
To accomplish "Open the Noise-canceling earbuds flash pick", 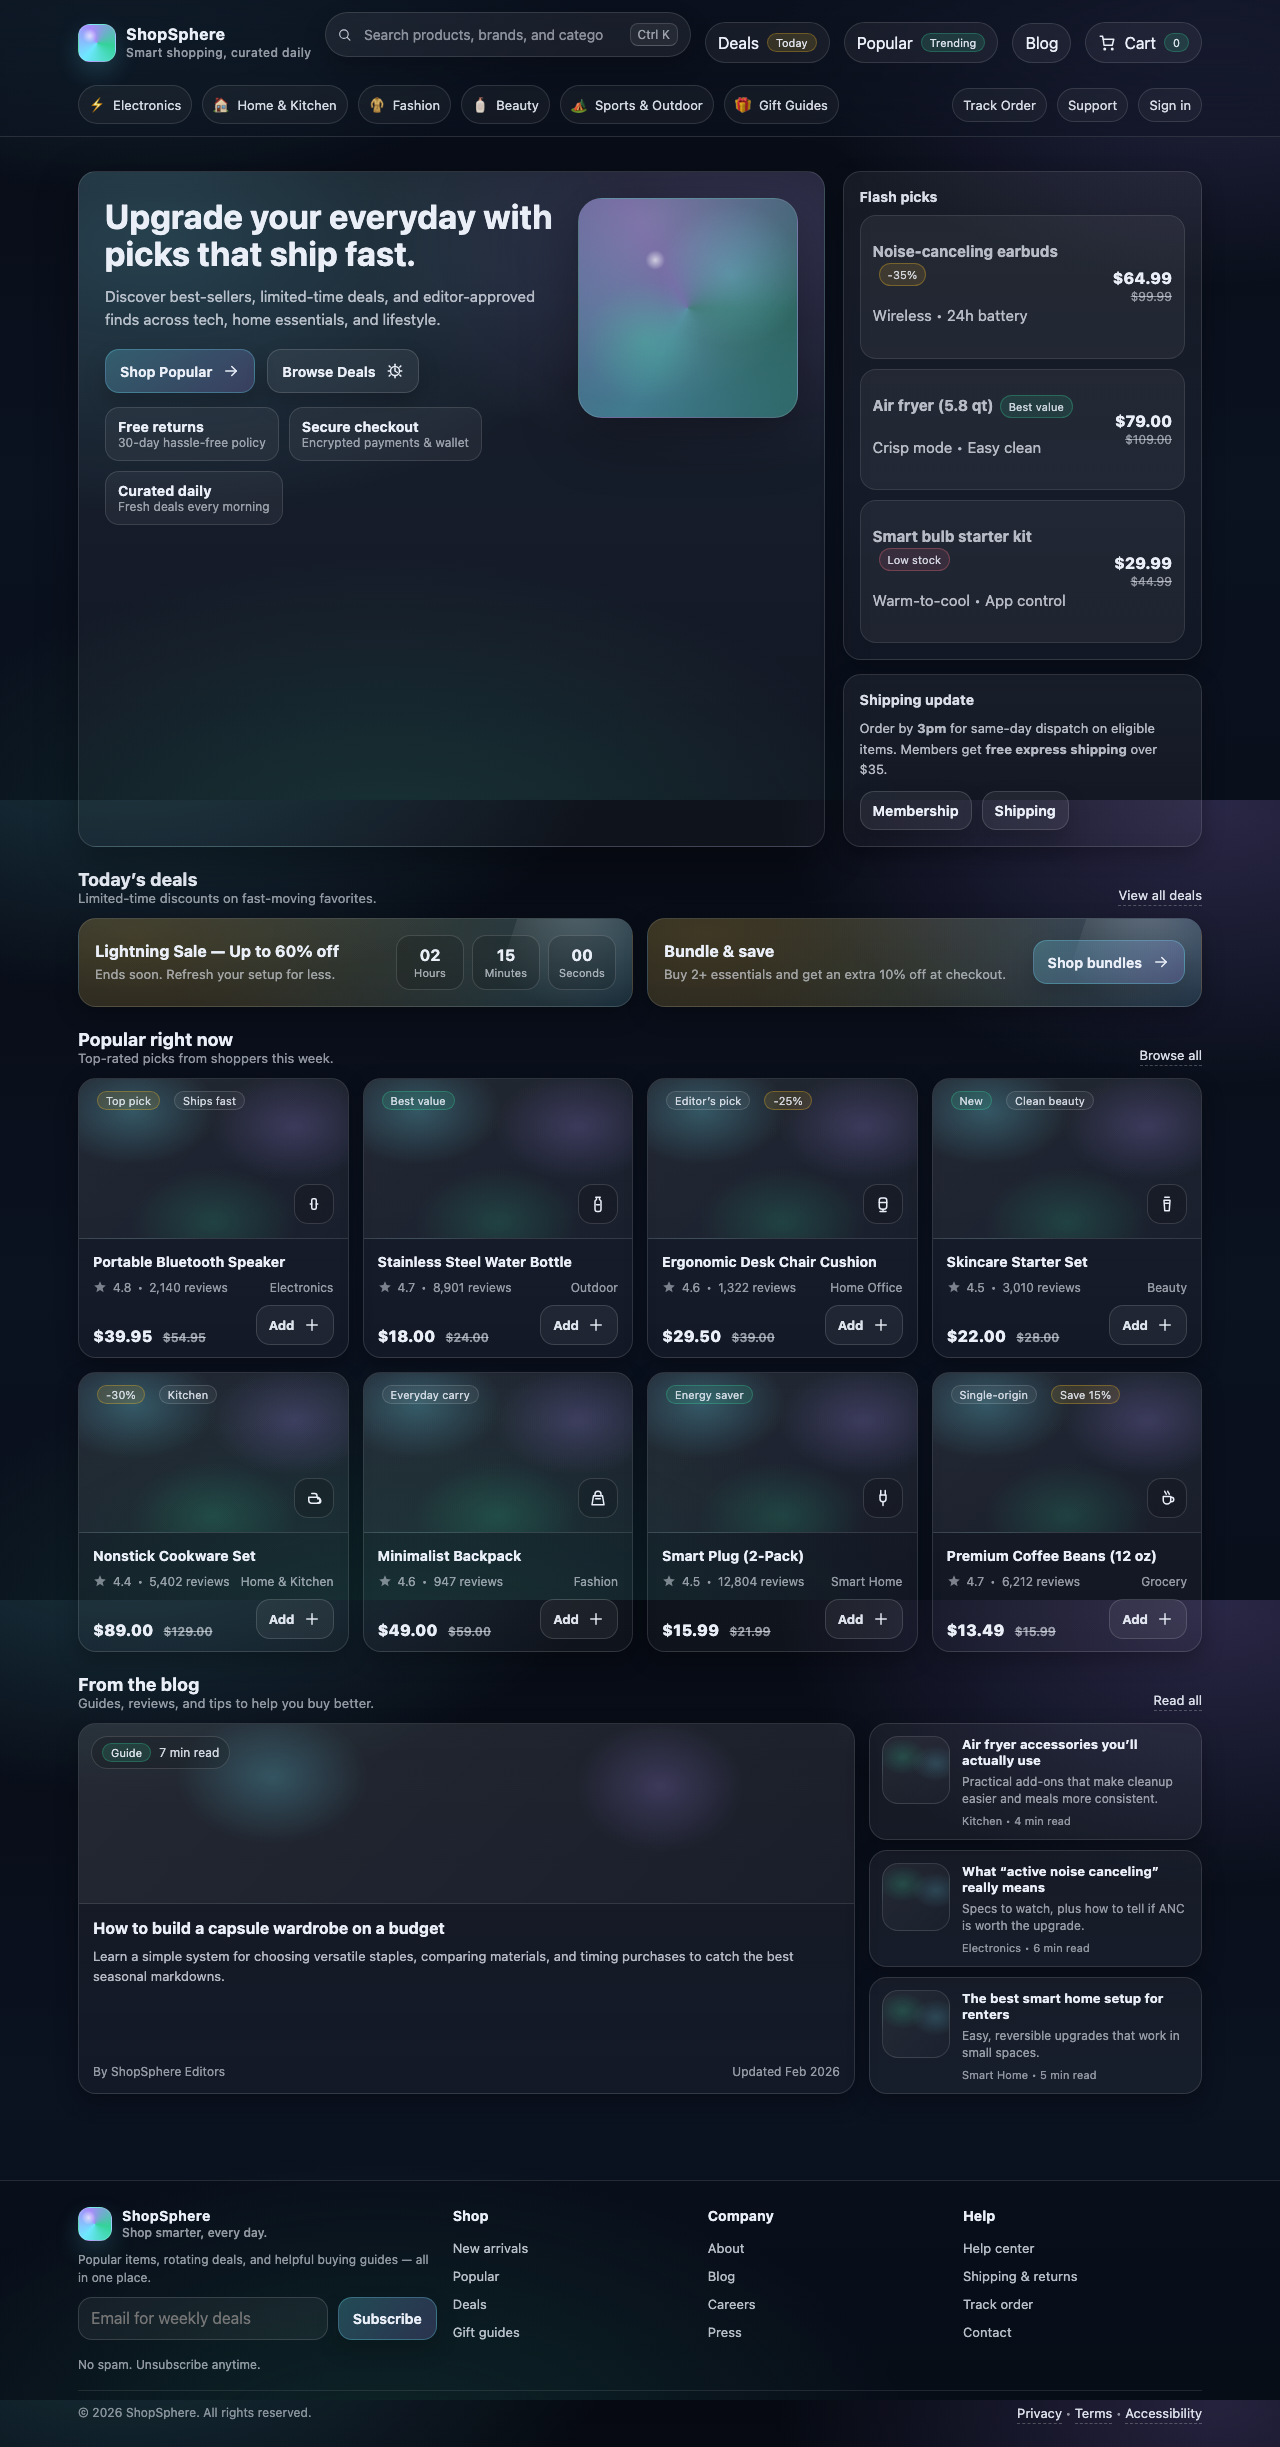I will tap(1022, 287).
